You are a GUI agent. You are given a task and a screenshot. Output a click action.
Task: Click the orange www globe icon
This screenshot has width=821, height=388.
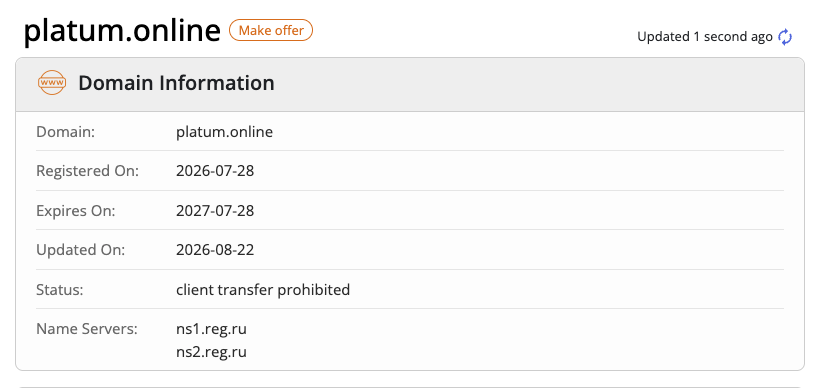(52, 83)
